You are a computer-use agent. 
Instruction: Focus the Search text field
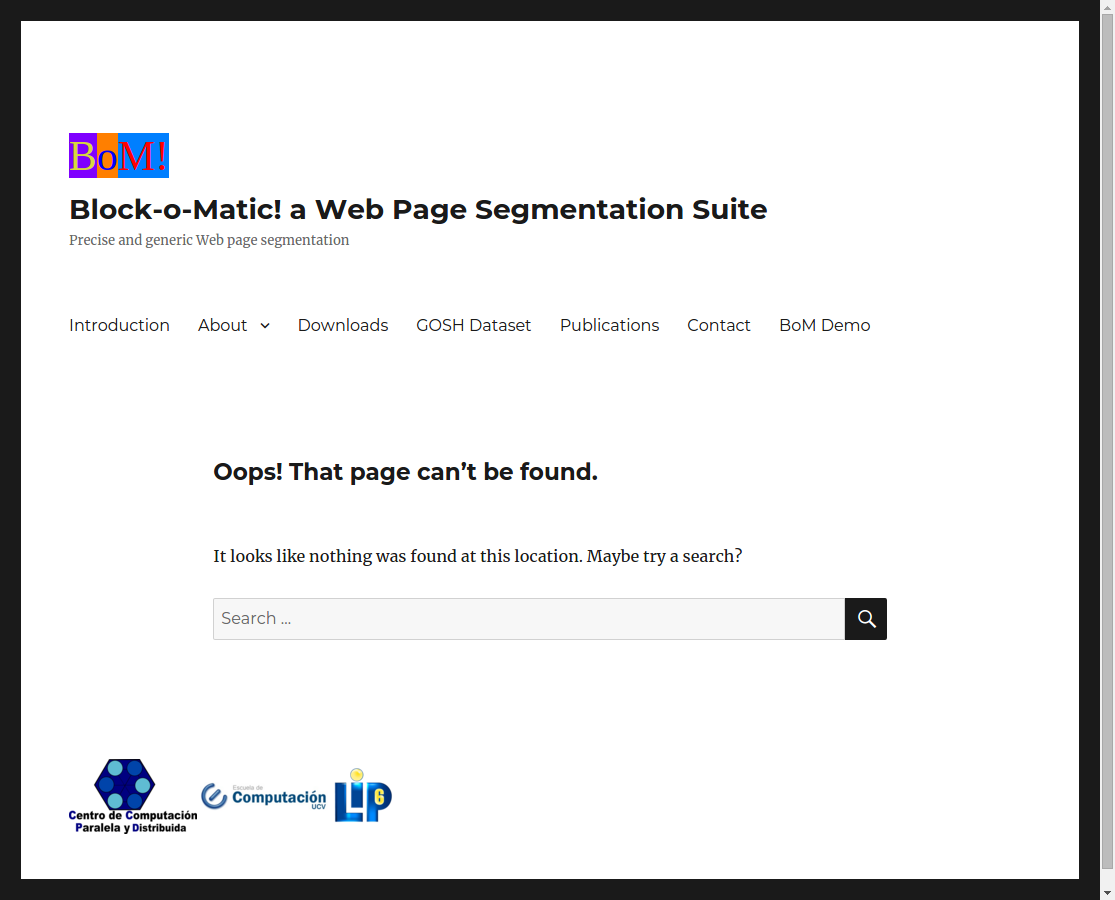528,619
